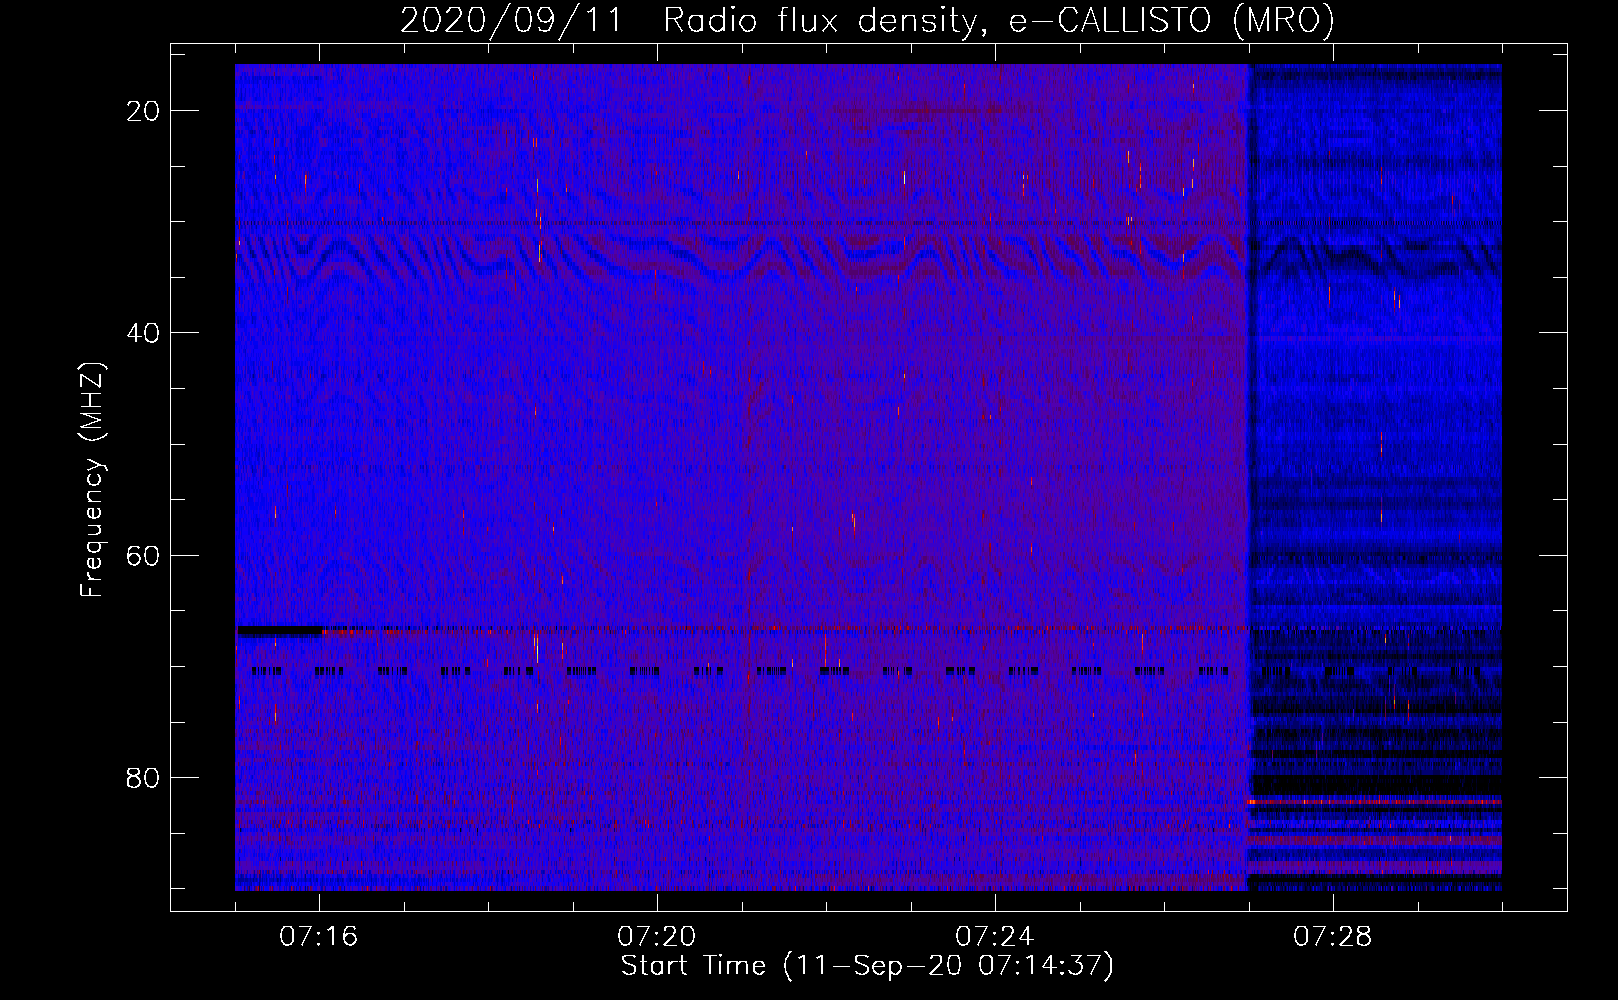Screen dimensions: 1618x1000
Task: Click the 07:20 time tick label
Action: click(657, 937)
